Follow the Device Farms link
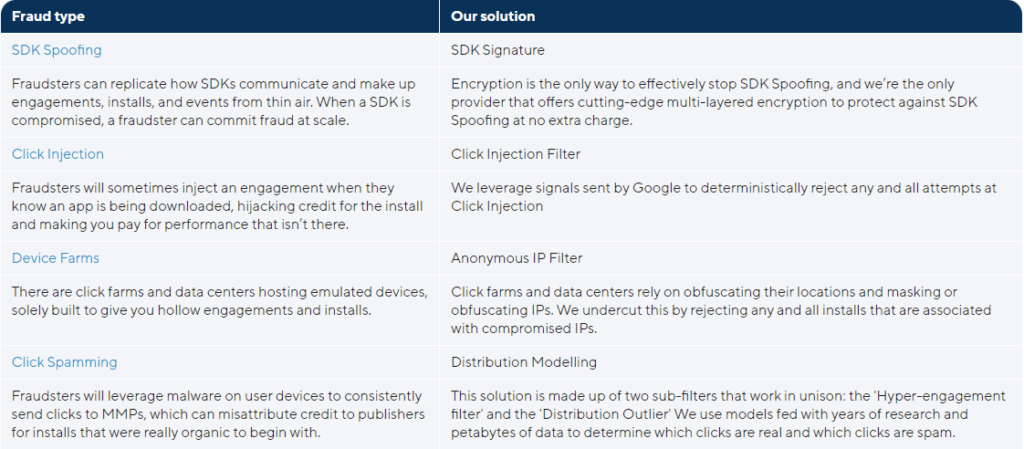Screen dimensions: 1024x449 click(56, 258)
